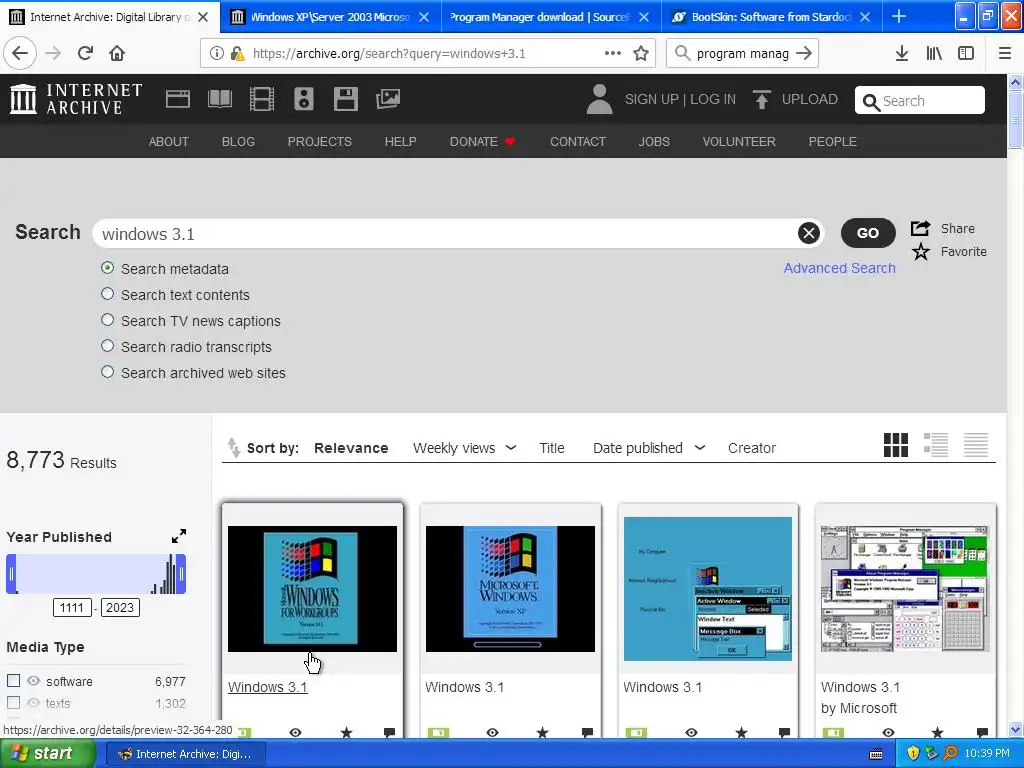The image size is (1024, 768).
Task: Open the texts book icon
Action: pyautogui.click(x=219, y=99)
